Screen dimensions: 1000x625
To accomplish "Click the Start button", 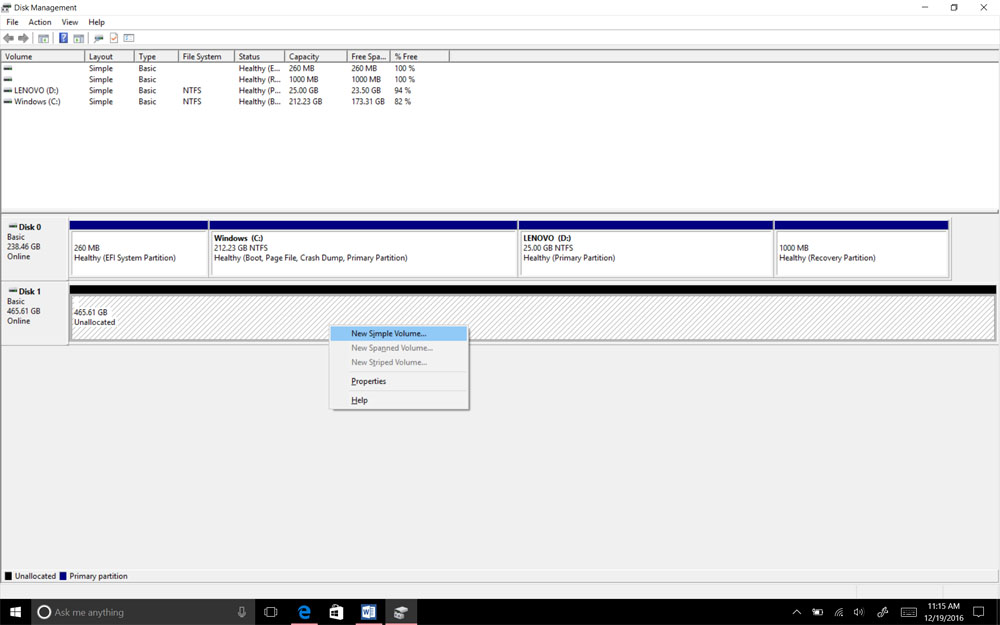I will [15, 611].
